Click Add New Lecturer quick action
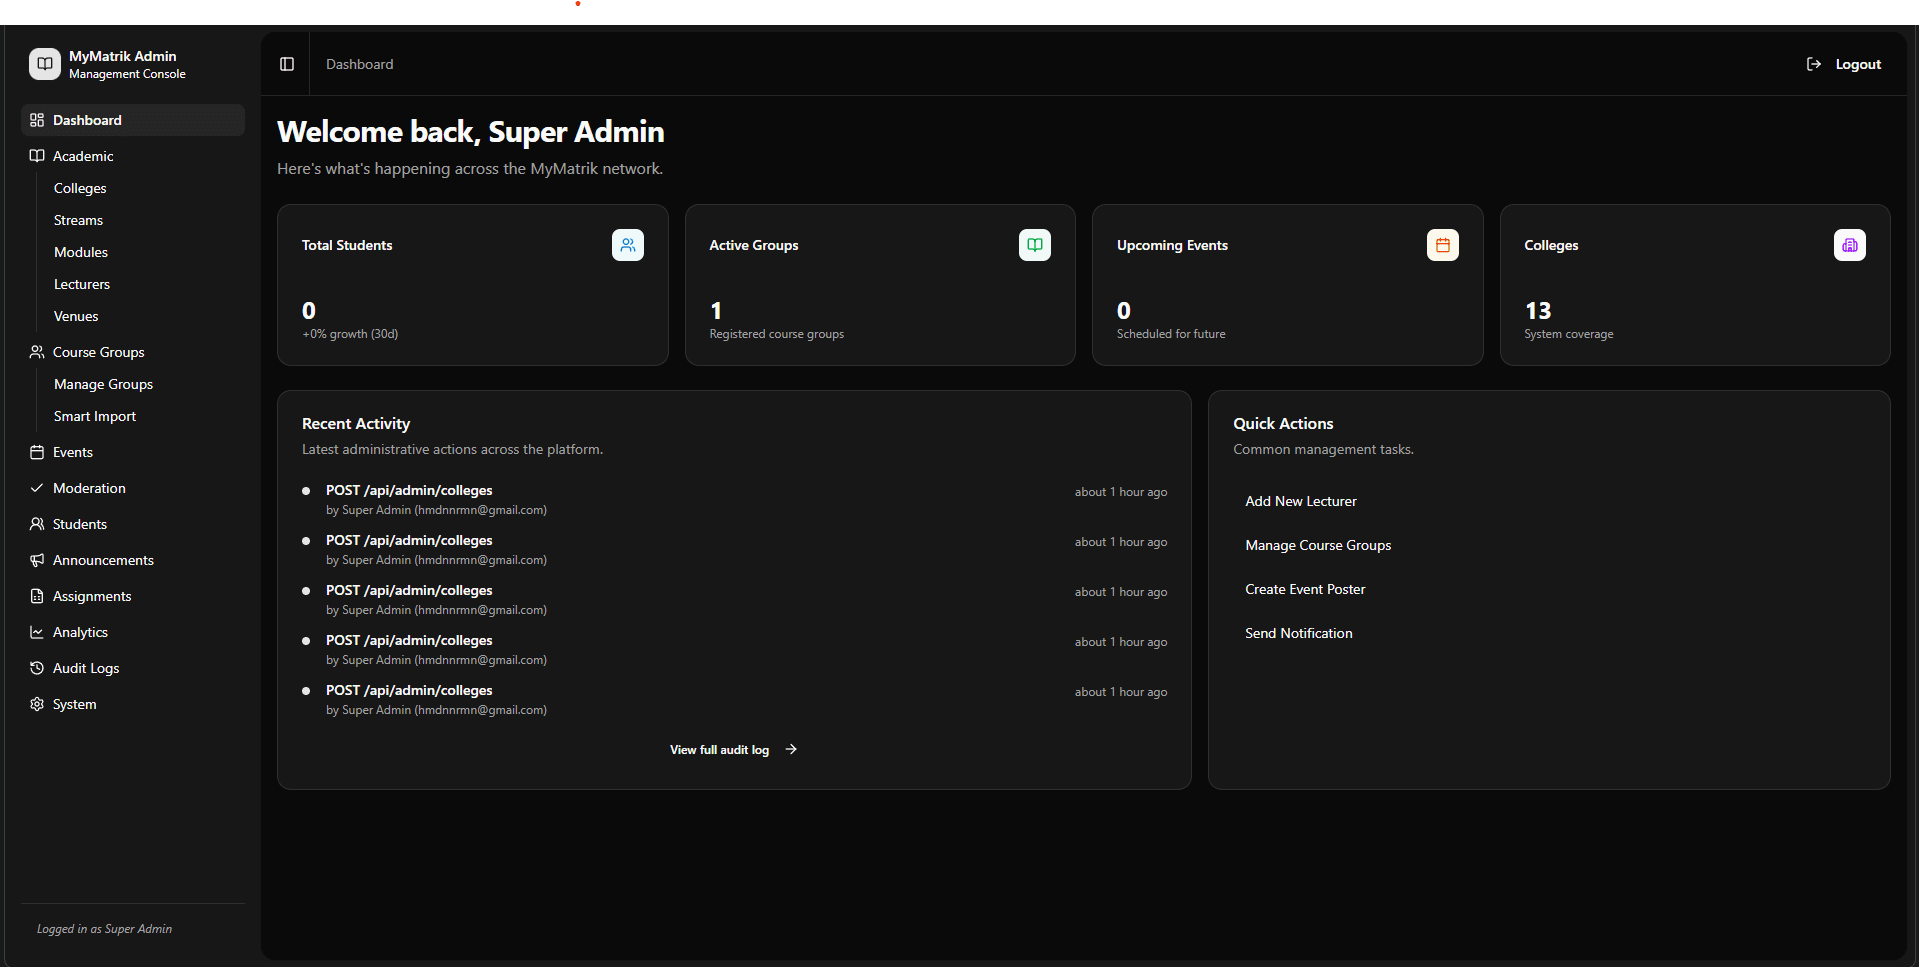The image size is (1919, 967). 1300,500
